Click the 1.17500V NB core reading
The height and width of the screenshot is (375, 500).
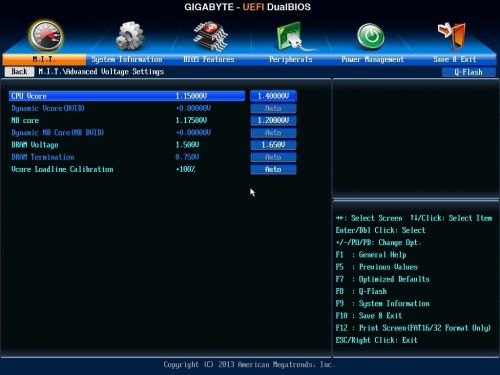pos(191,120)
